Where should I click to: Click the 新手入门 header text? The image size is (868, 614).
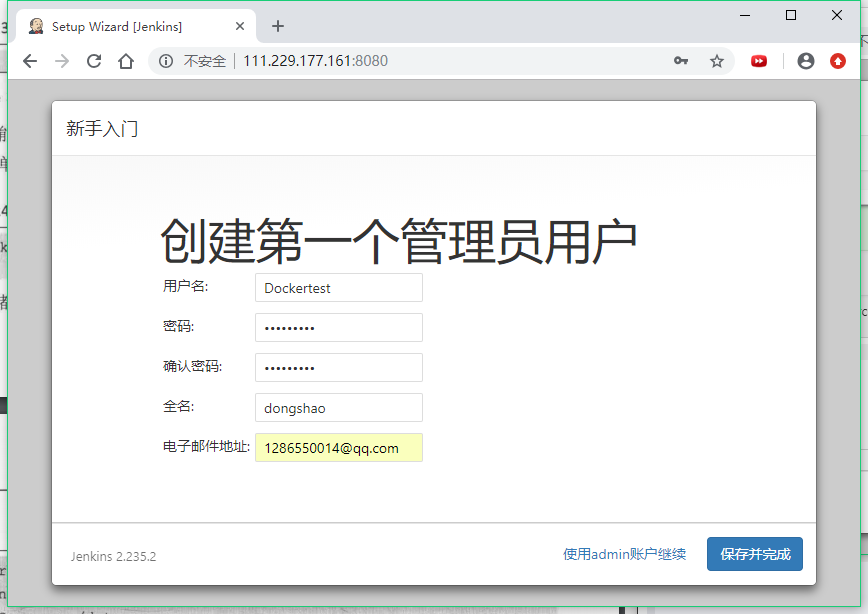pyautogui.click(x=102, y=128)
